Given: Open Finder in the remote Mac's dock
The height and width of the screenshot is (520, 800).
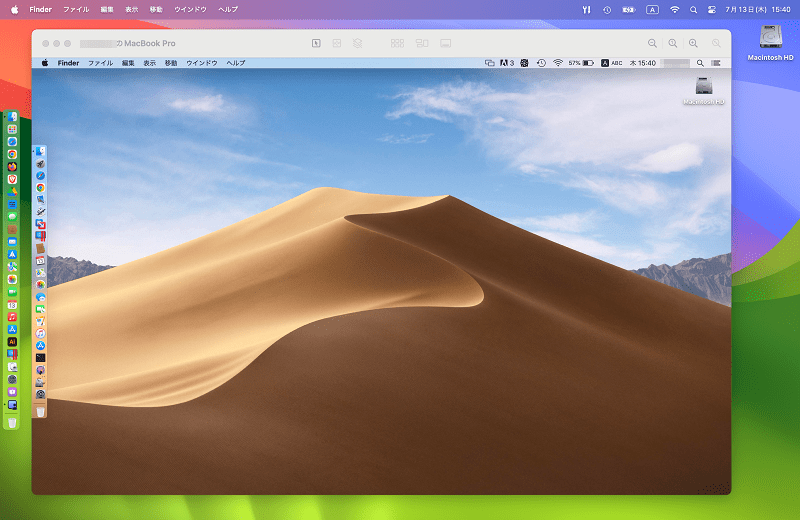Looking at the screenshot, I should 40,151.
